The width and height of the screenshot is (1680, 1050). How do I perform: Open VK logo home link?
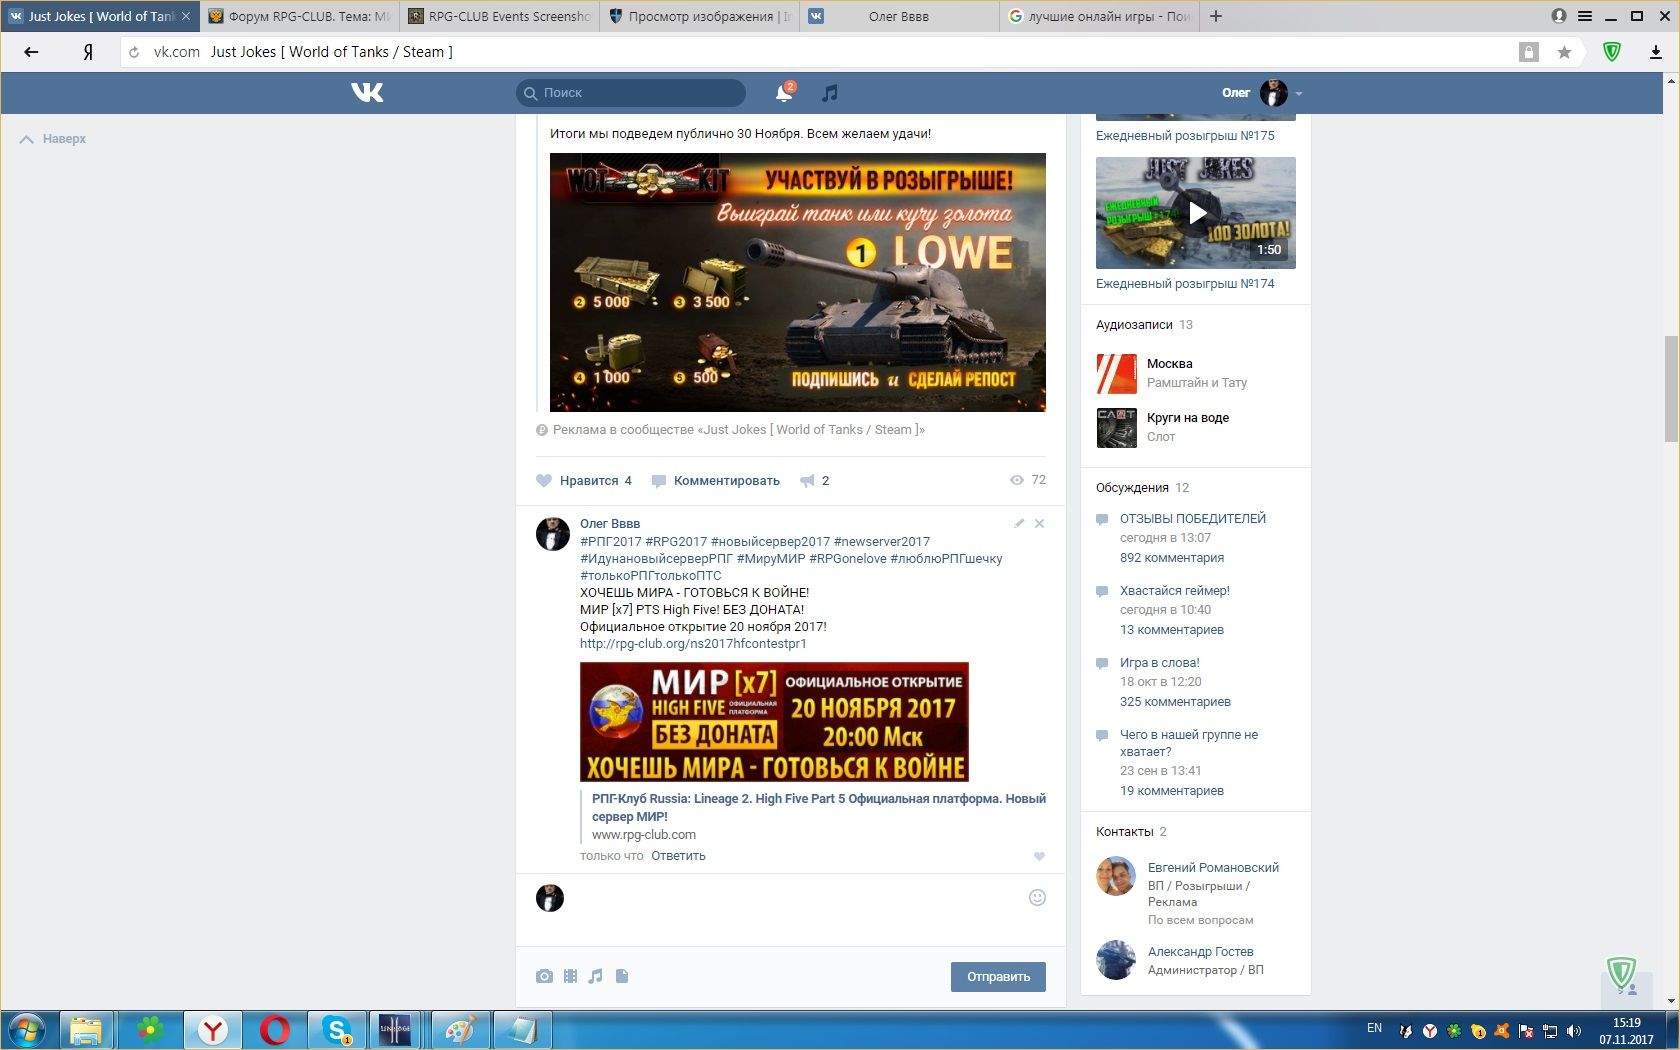(x=367, y=92)
